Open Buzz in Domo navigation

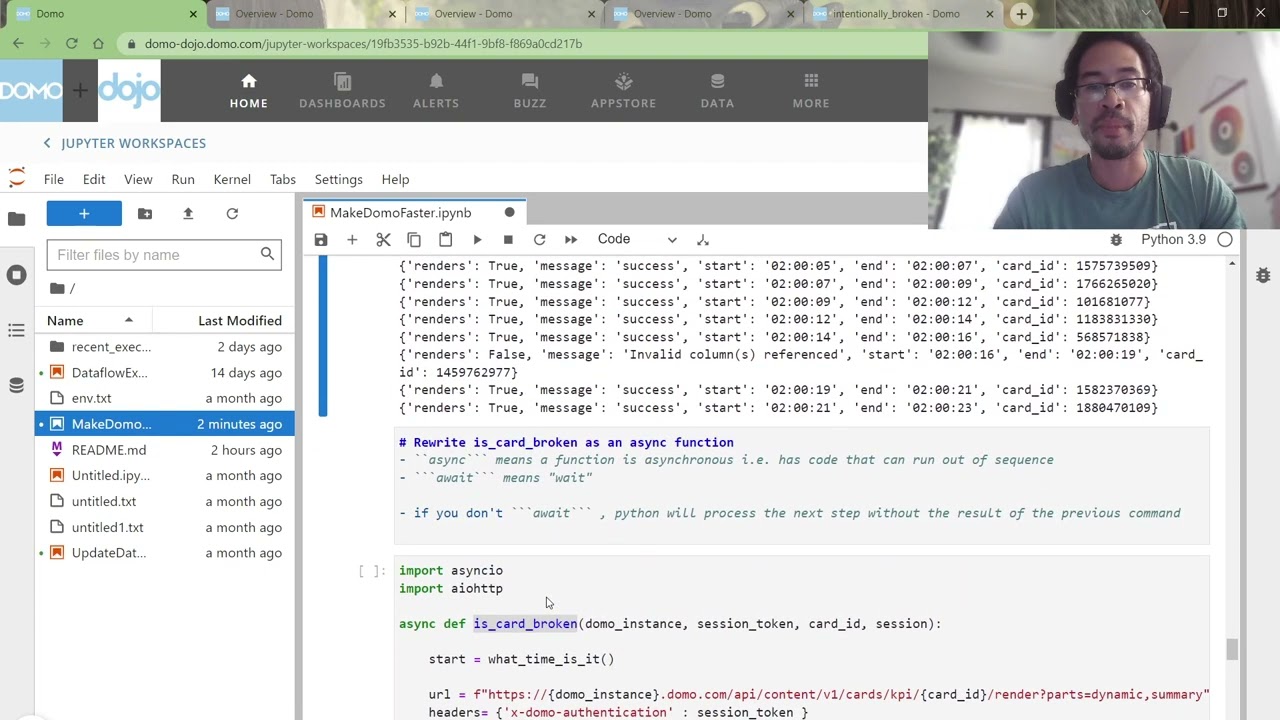[x=530, y=91]
